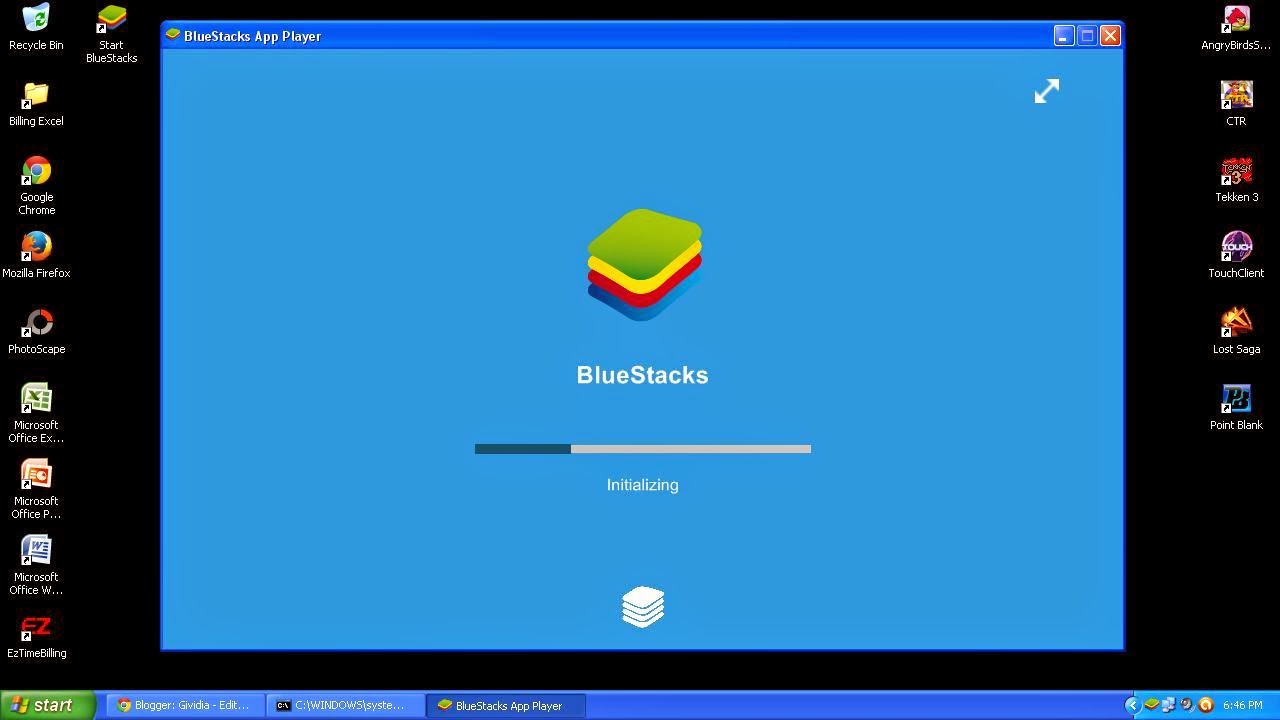The image size is (1280, 720).
Task: Expand hidden tray icons with the arrow
Action: click(1132, 705)
